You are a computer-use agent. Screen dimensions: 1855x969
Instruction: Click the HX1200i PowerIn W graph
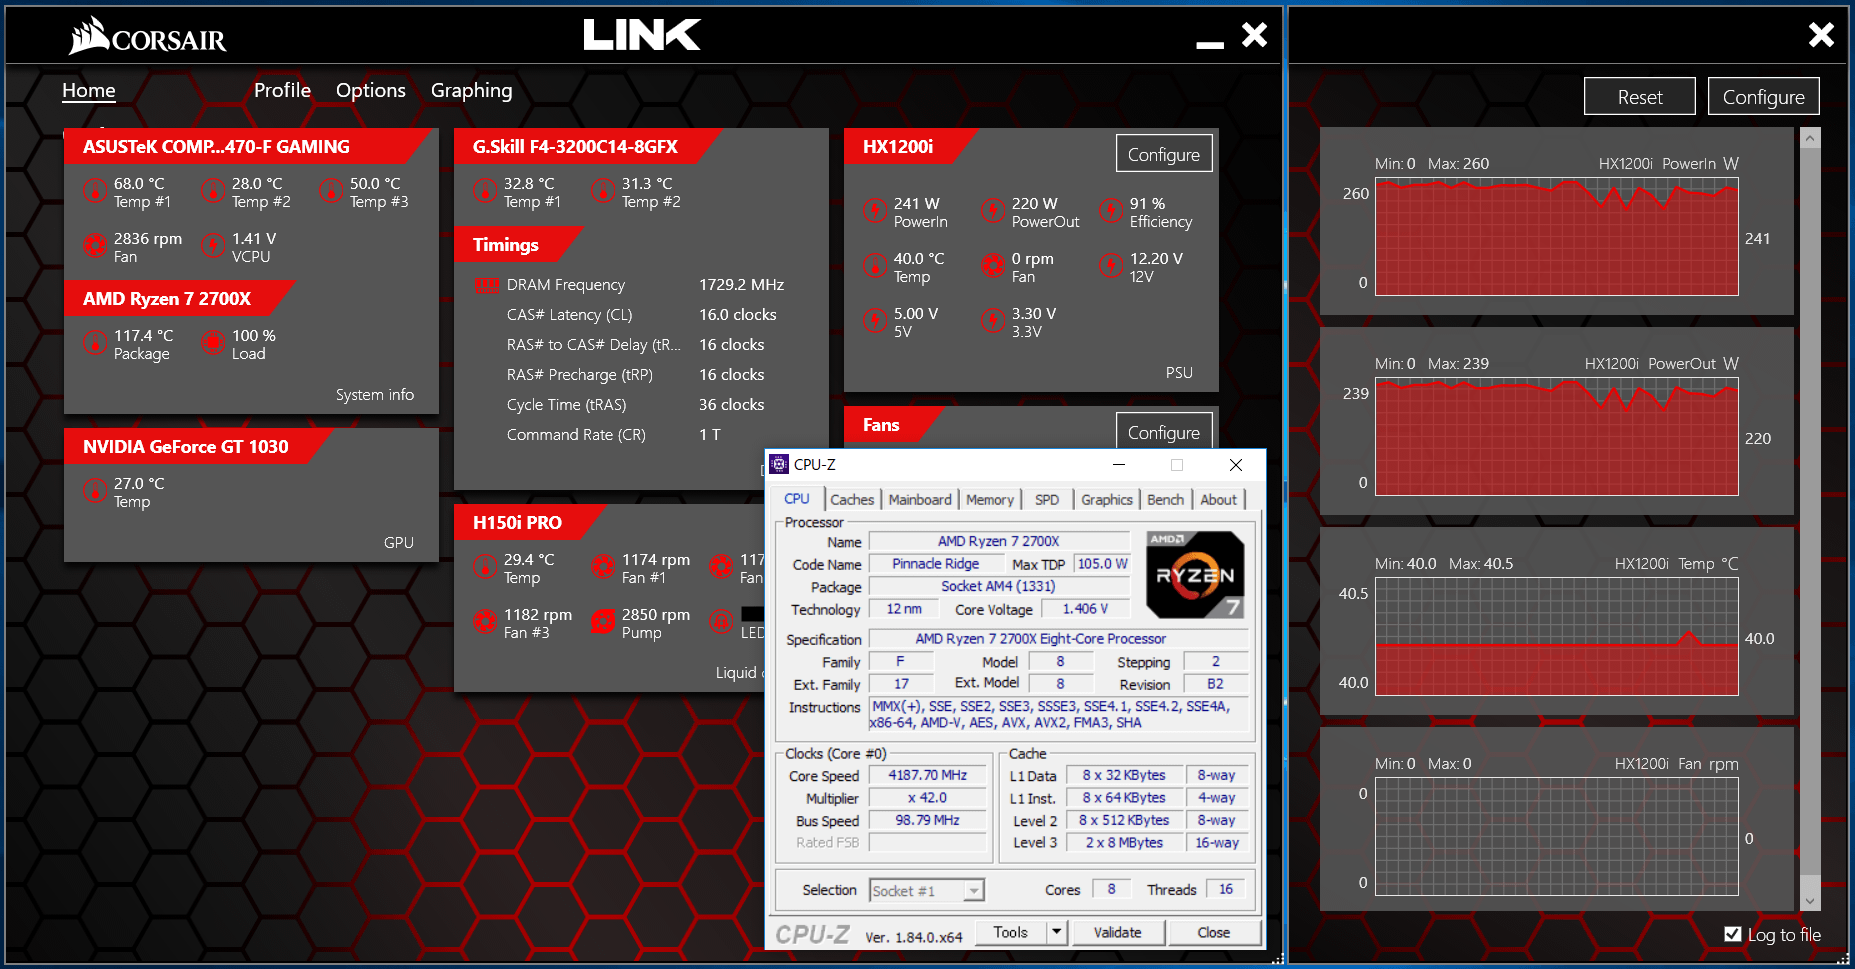click(1556, 237)
